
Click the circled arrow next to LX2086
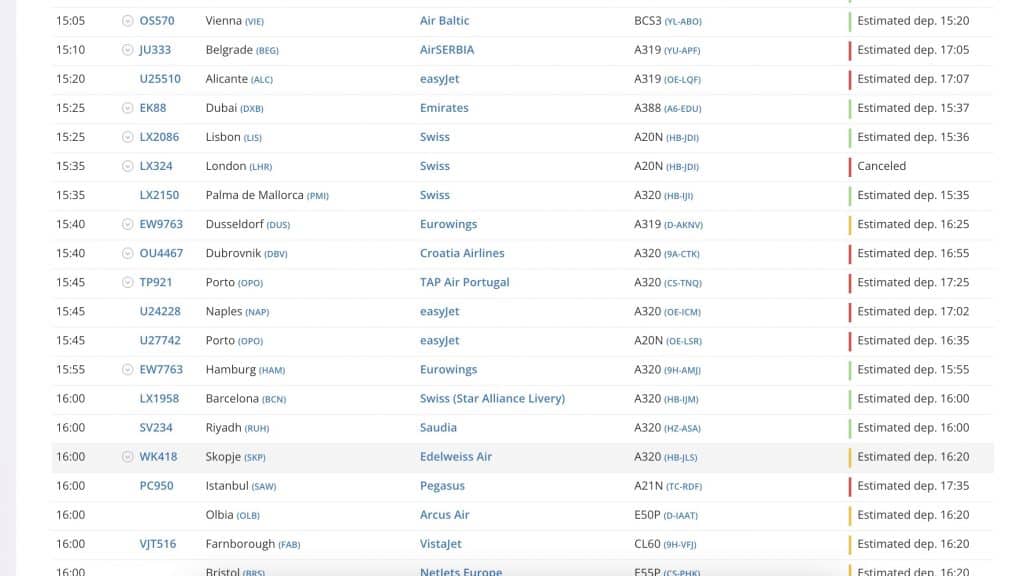(x=127, y=137)
